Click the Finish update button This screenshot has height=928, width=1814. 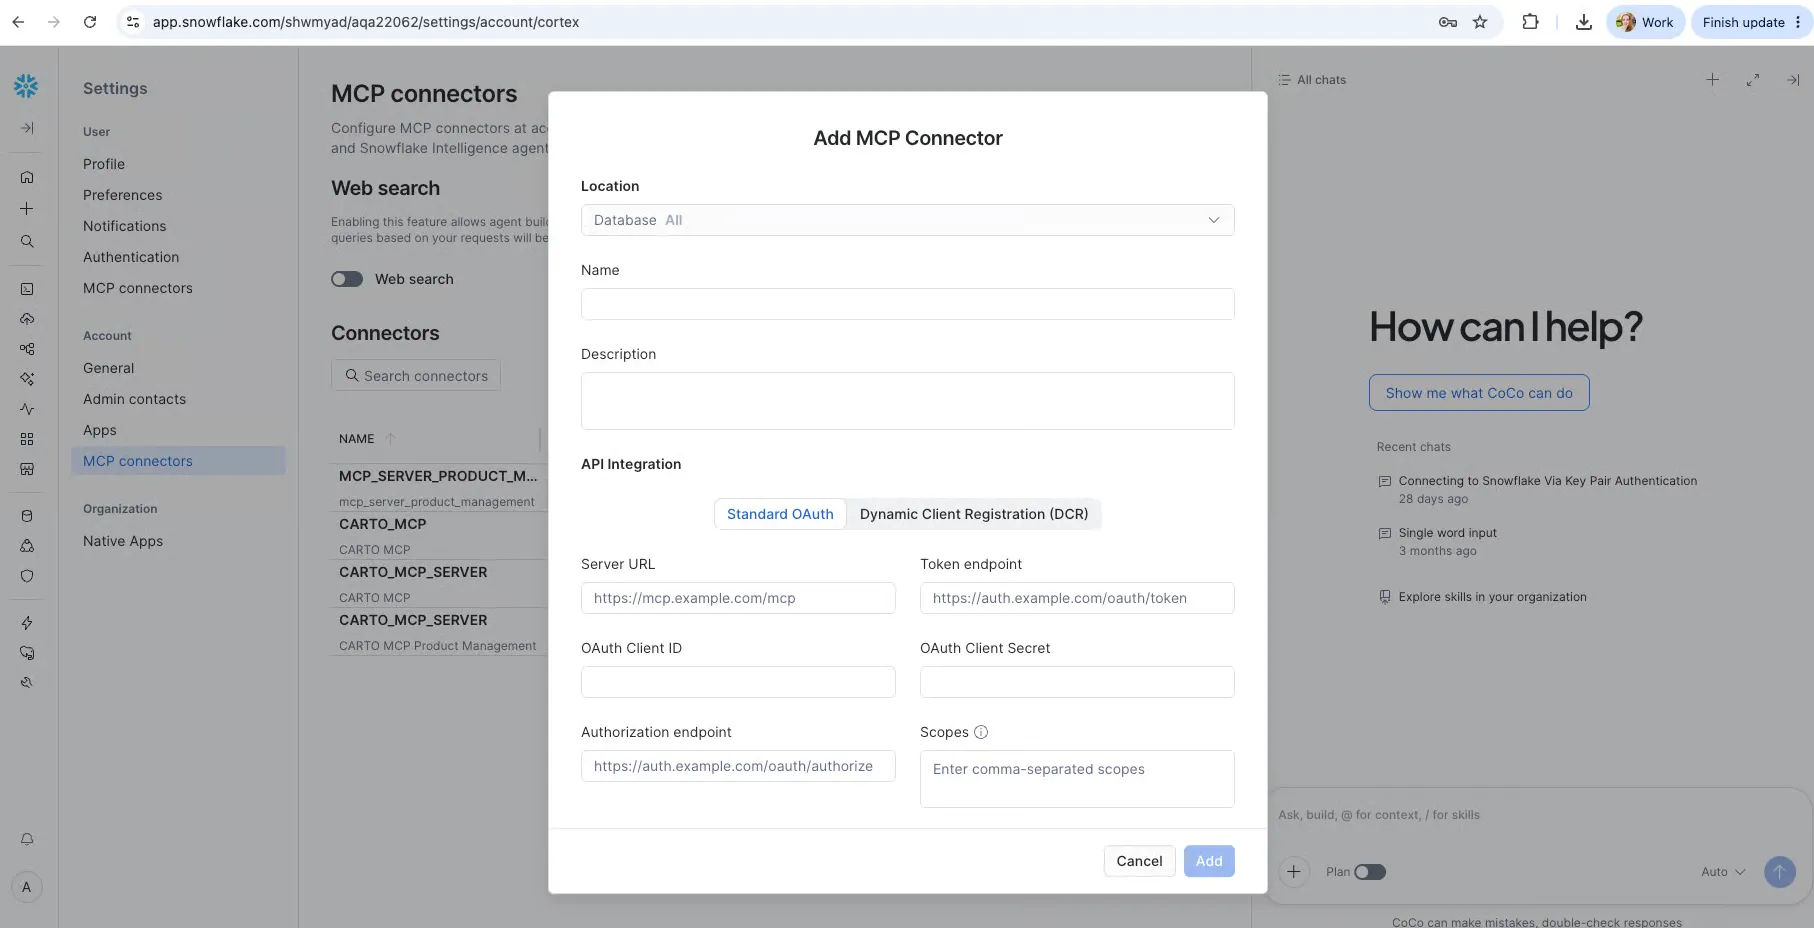click(x=1743, y=22)
